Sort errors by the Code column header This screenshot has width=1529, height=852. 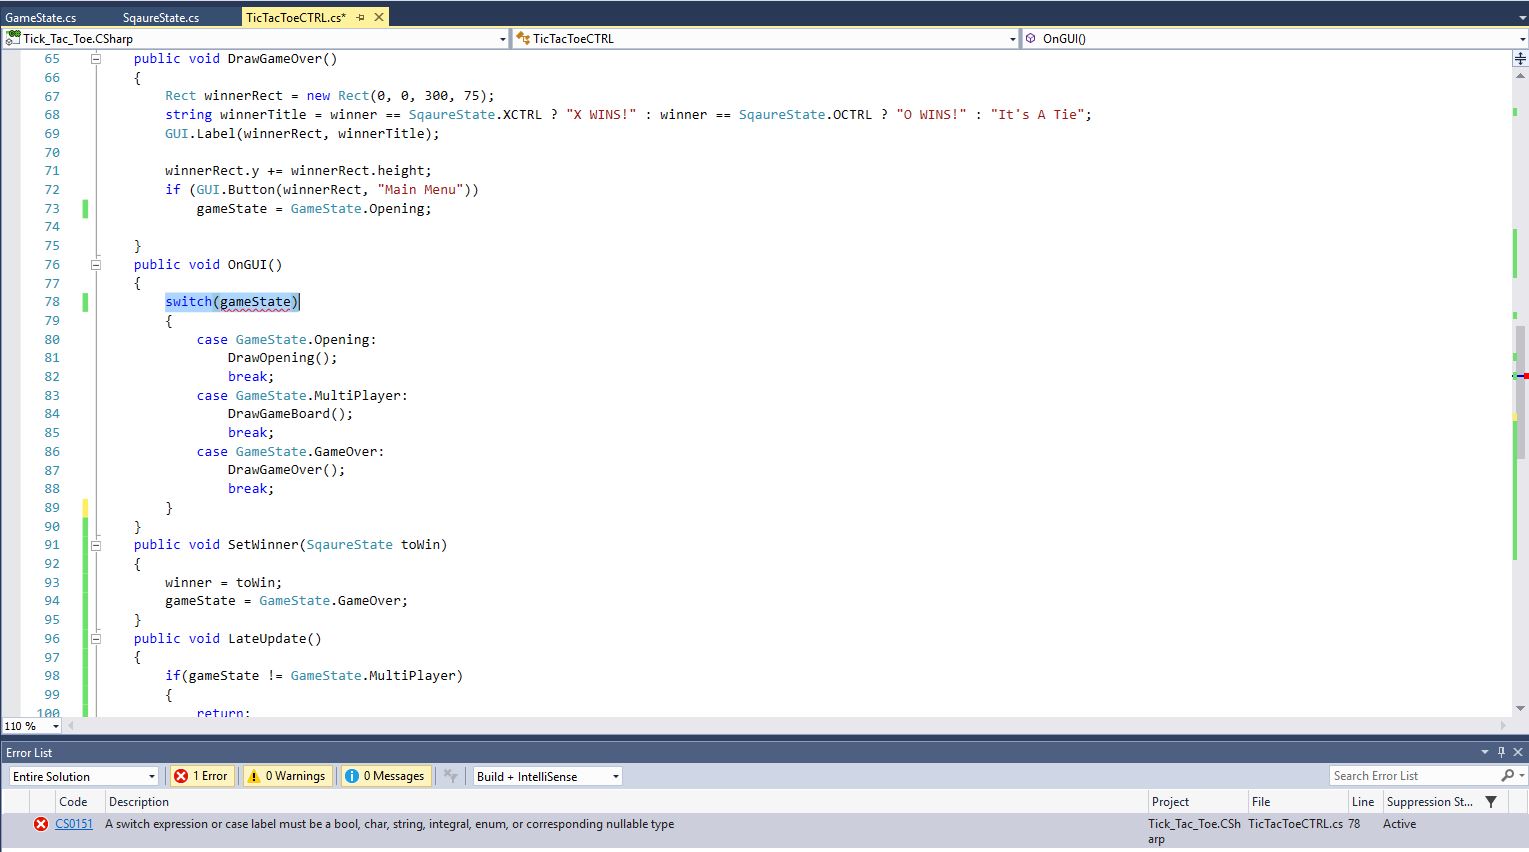78,801
